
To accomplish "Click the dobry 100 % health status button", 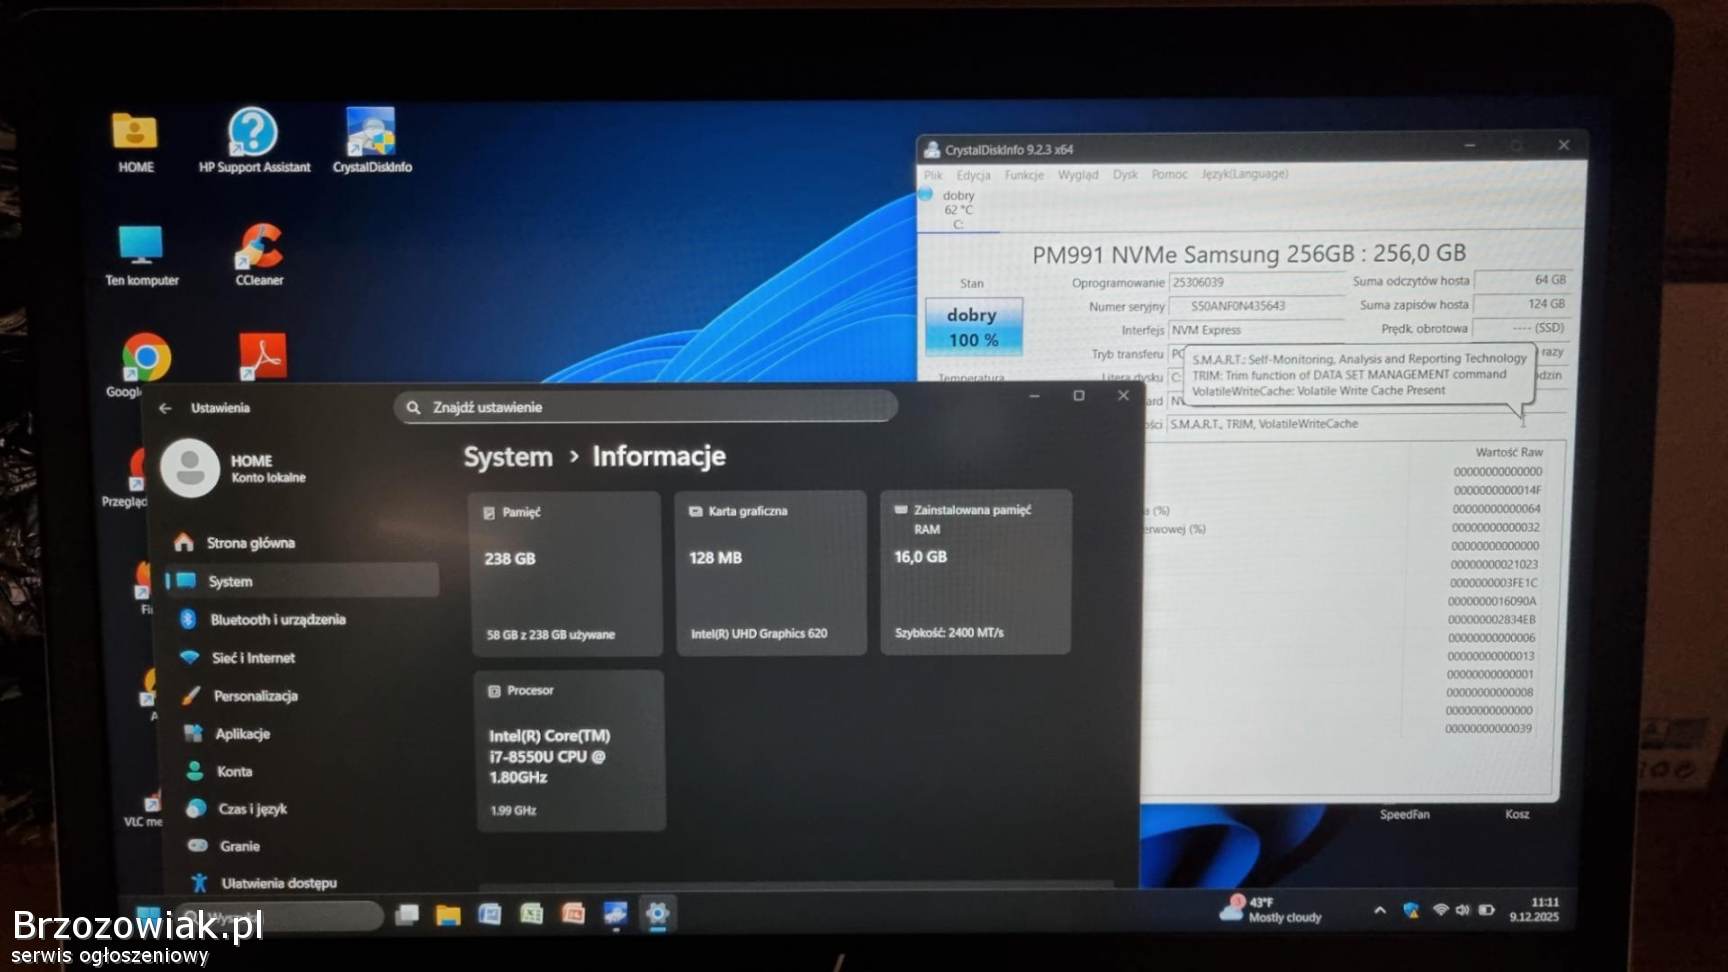I will pyautogui.click(x=972, y=327).
